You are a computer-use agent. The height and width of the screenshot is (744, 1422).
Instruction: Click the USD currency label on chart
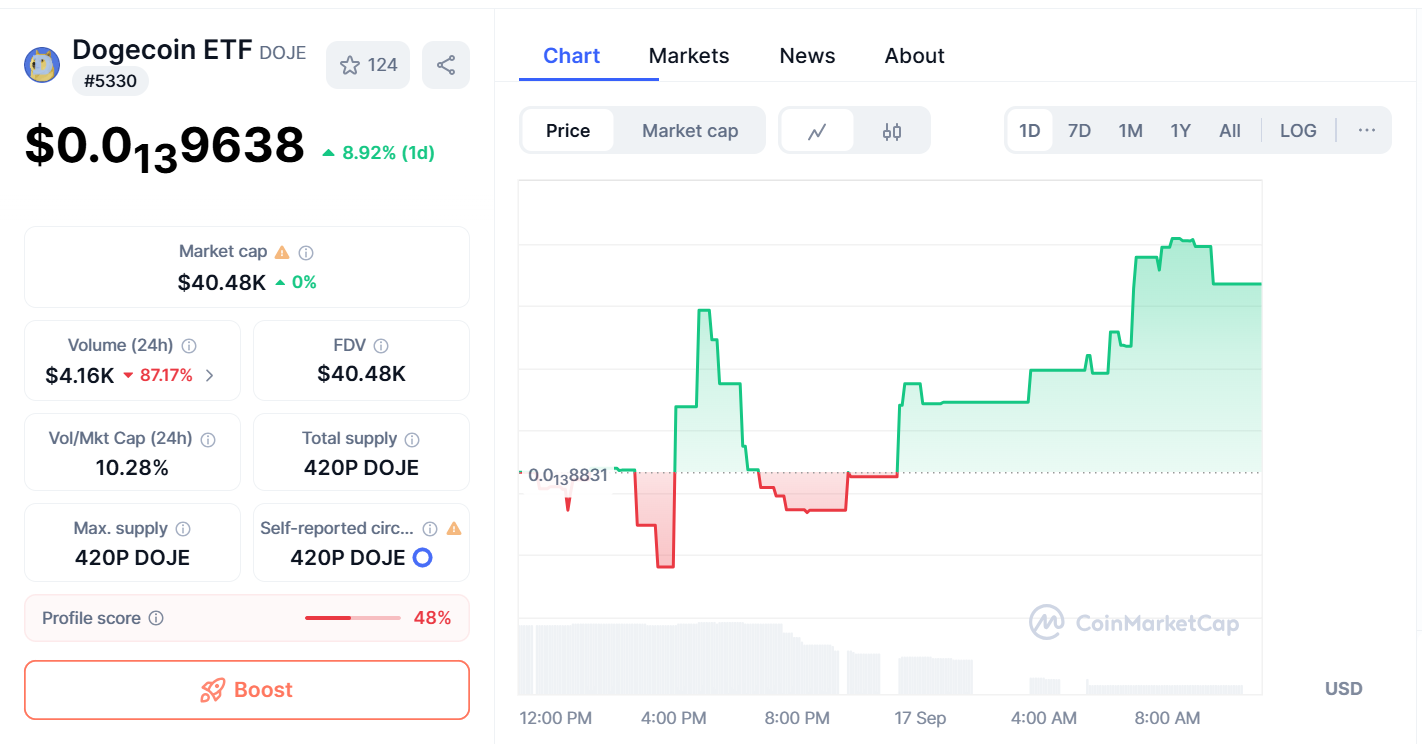click(x=1343, y=689)
